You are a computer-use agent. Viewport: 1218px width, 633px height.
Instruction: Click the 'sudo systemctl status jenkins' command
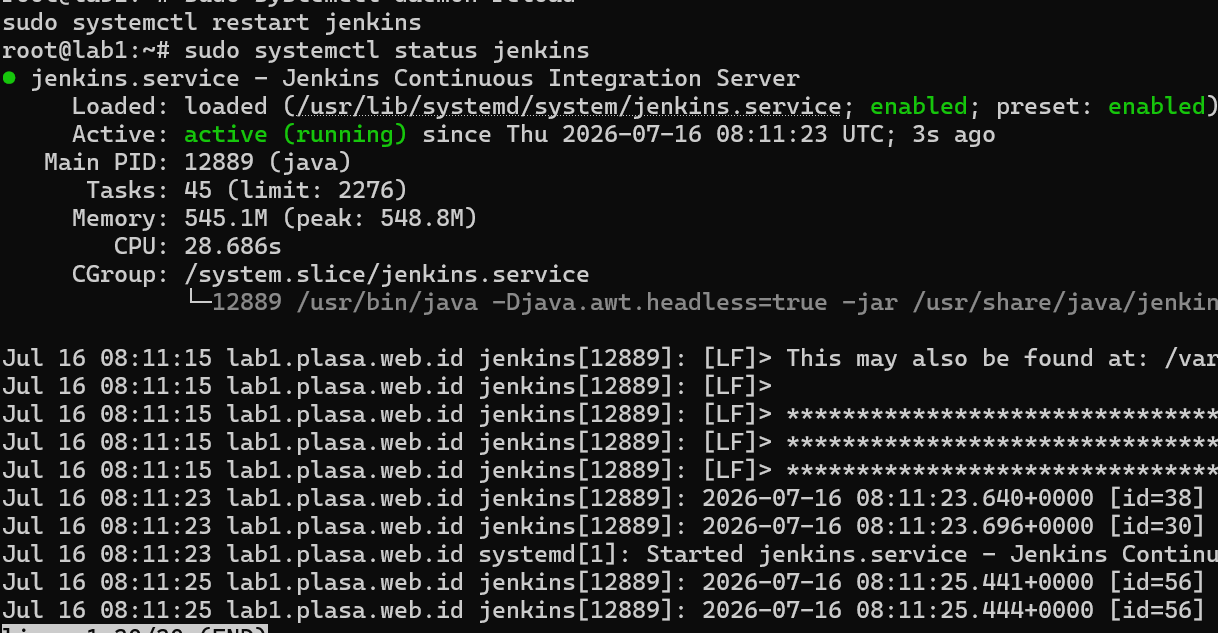(386, 50)
